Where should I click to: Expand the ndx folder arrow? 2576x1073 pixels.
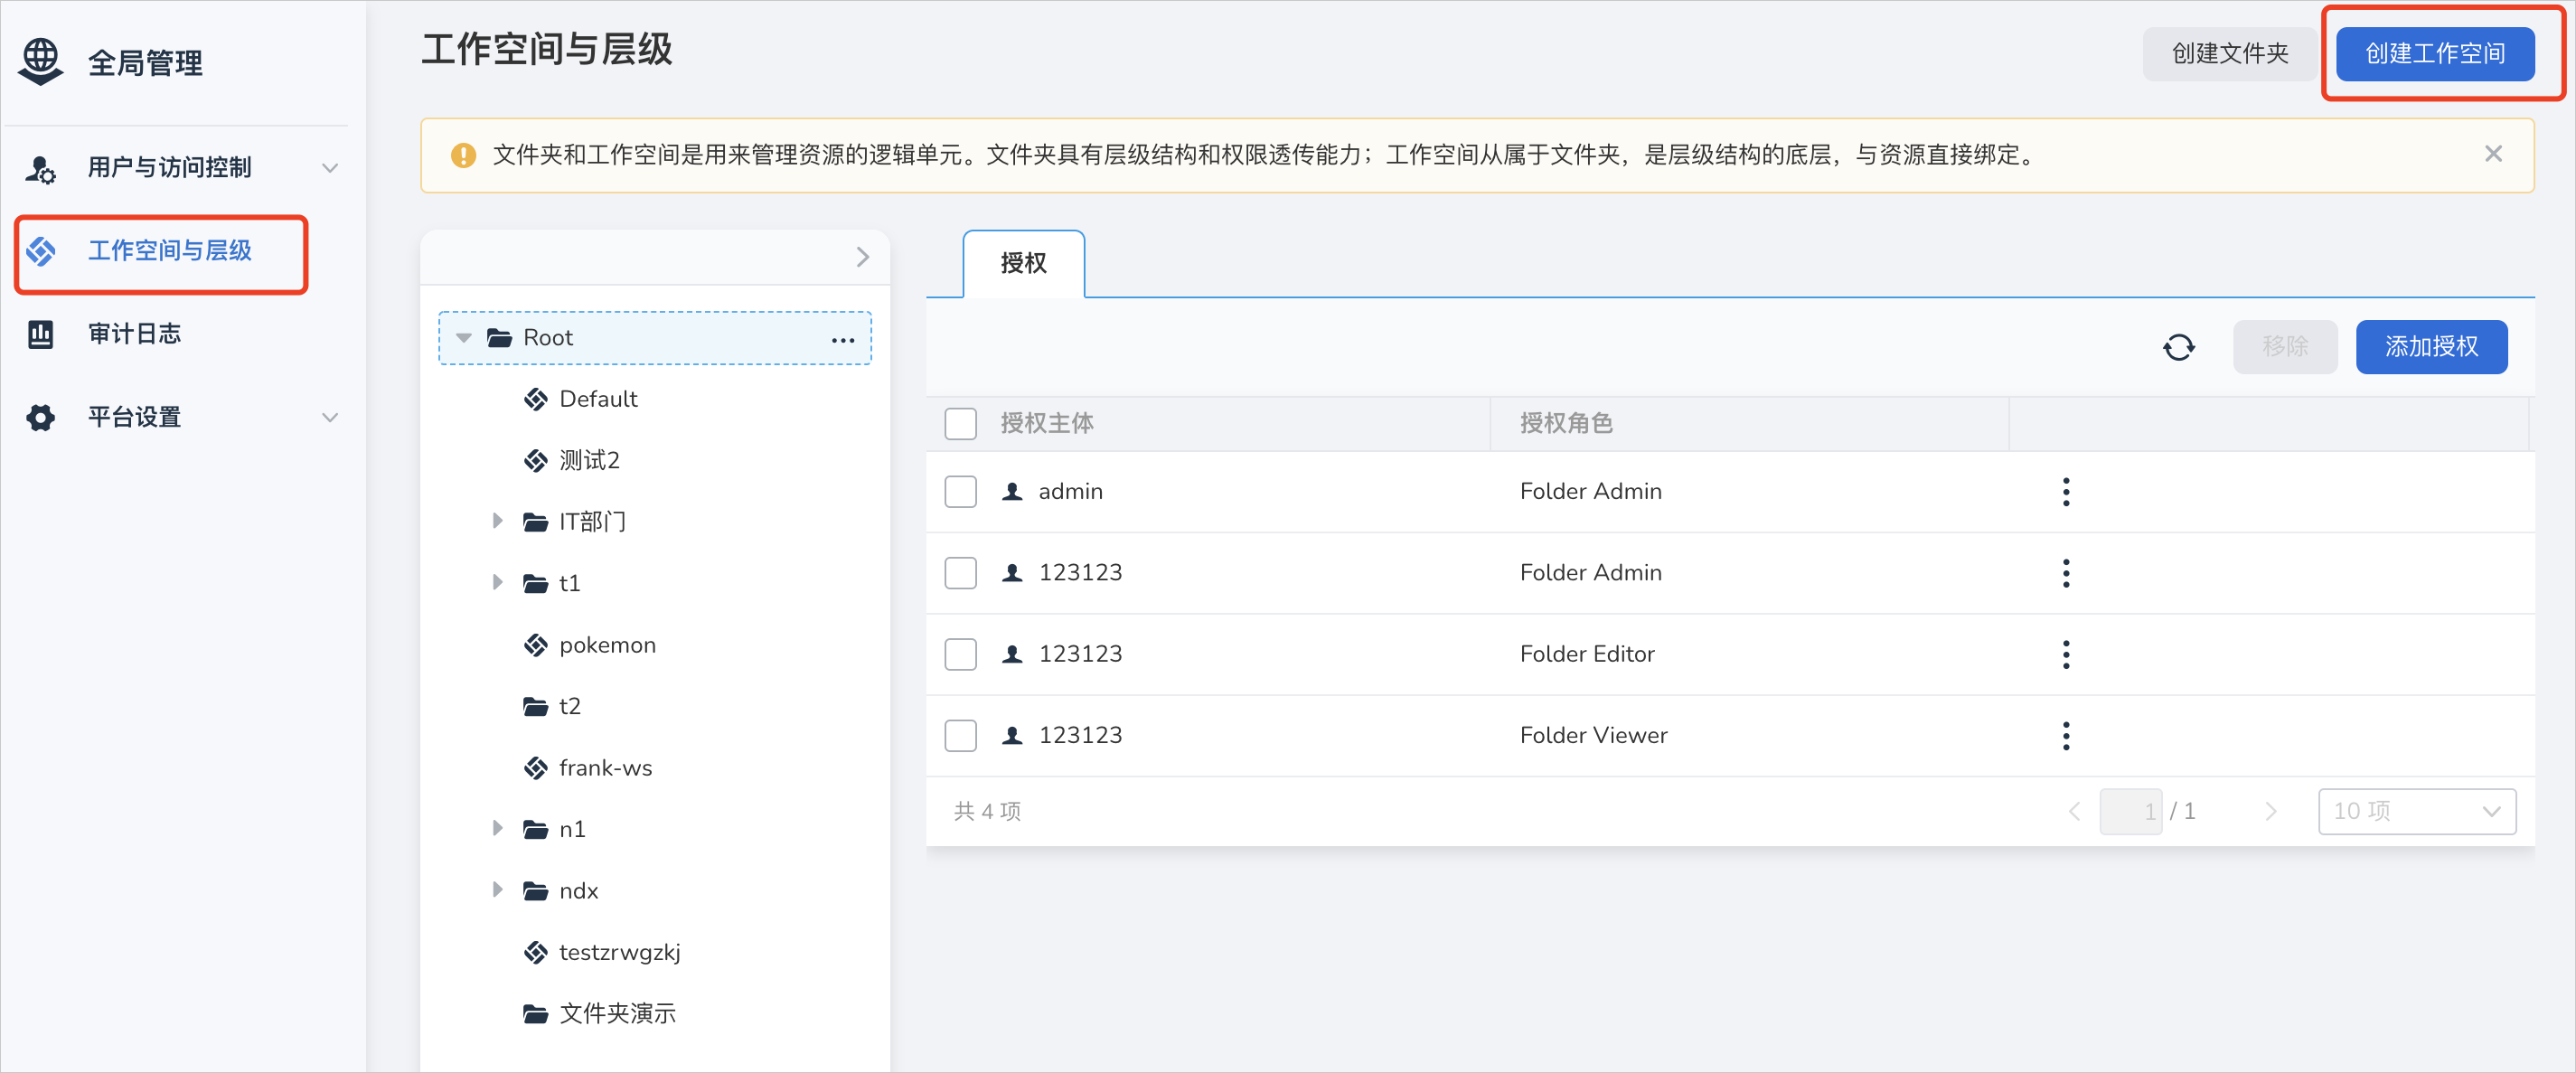coord(497,890)
